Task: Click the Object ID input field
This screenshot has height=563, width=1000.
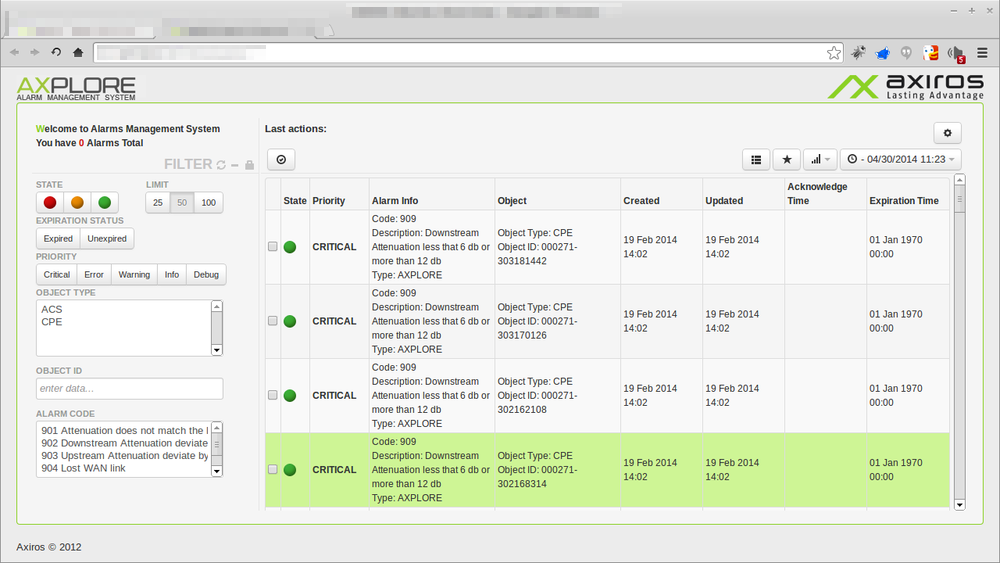Action: pyautogui.click(x=129, y=389)
